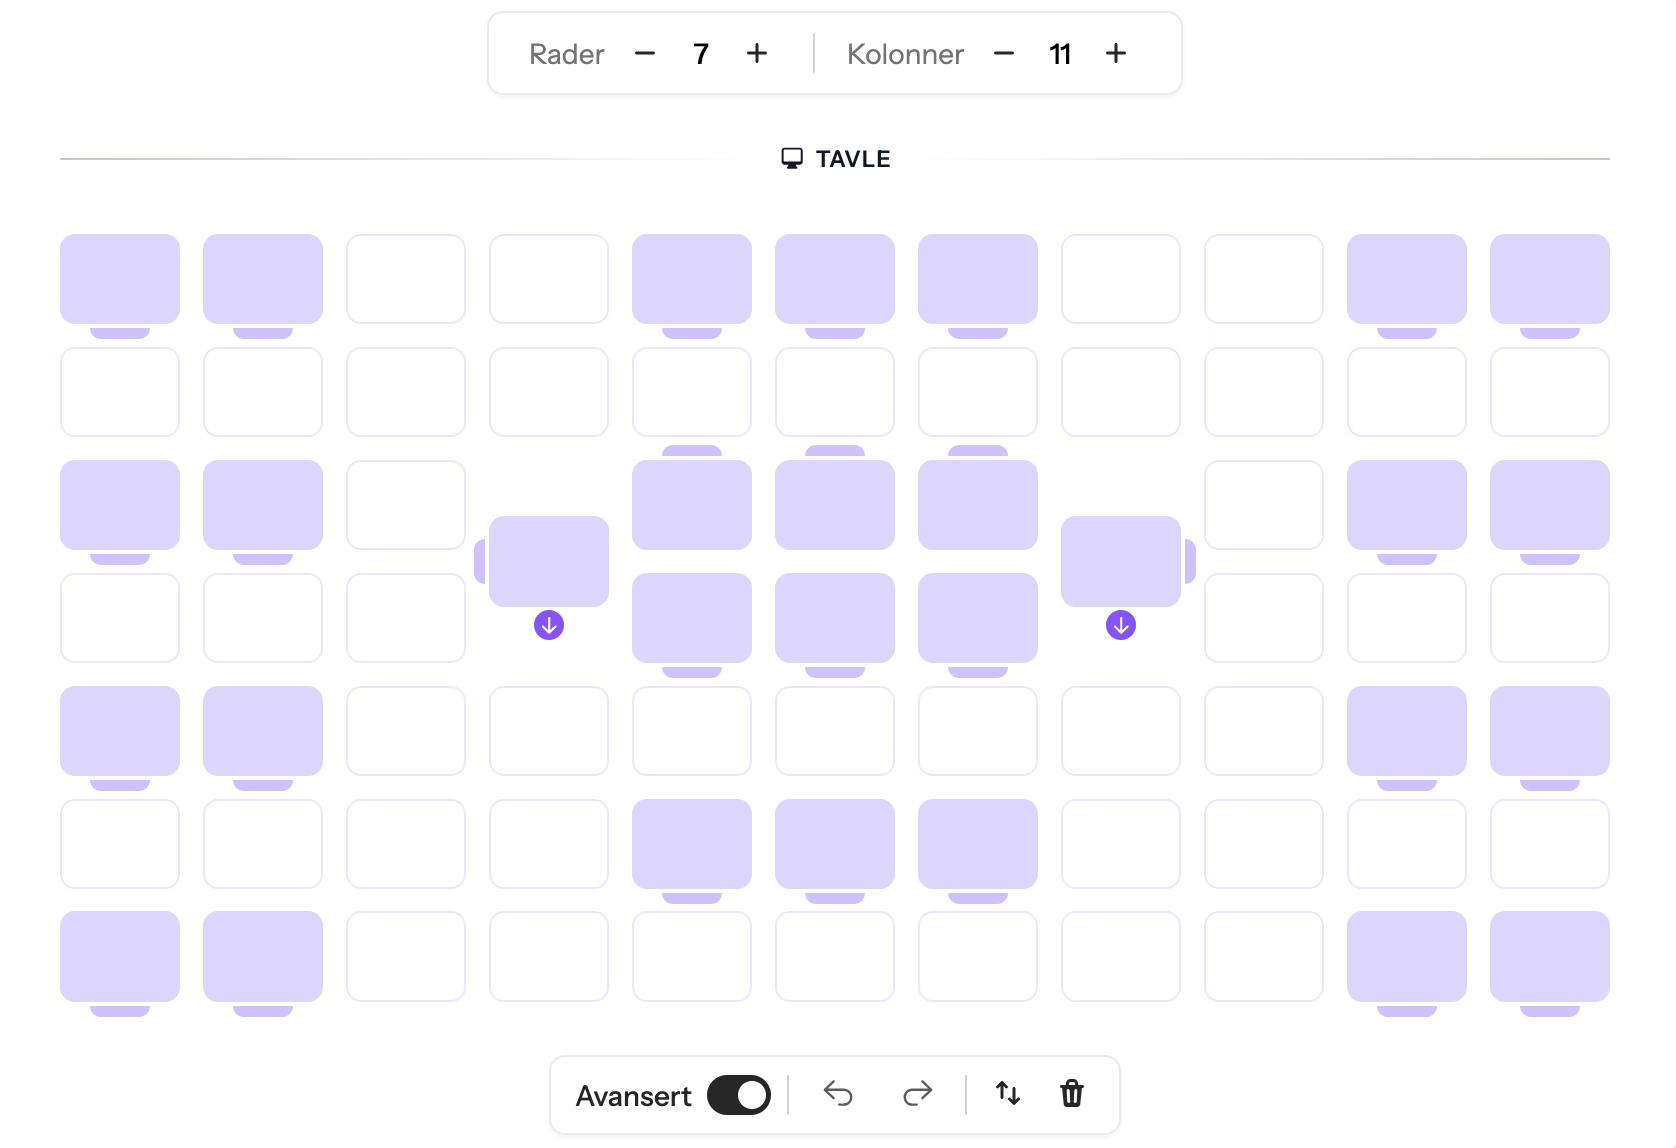Toggle the Avansert switch off

[739, 1095]
